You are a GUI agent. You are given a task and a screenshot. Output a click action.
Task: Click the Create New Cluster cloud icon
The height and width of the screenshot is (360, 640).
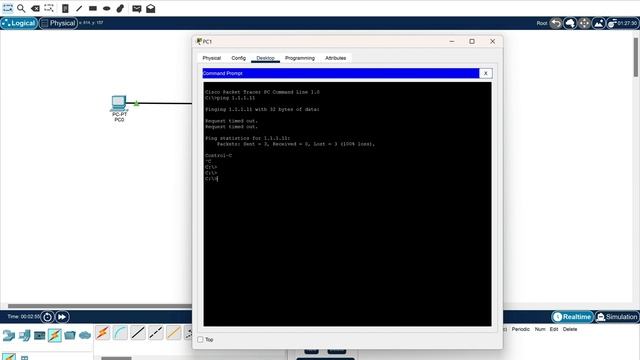[x=570, y=23]
